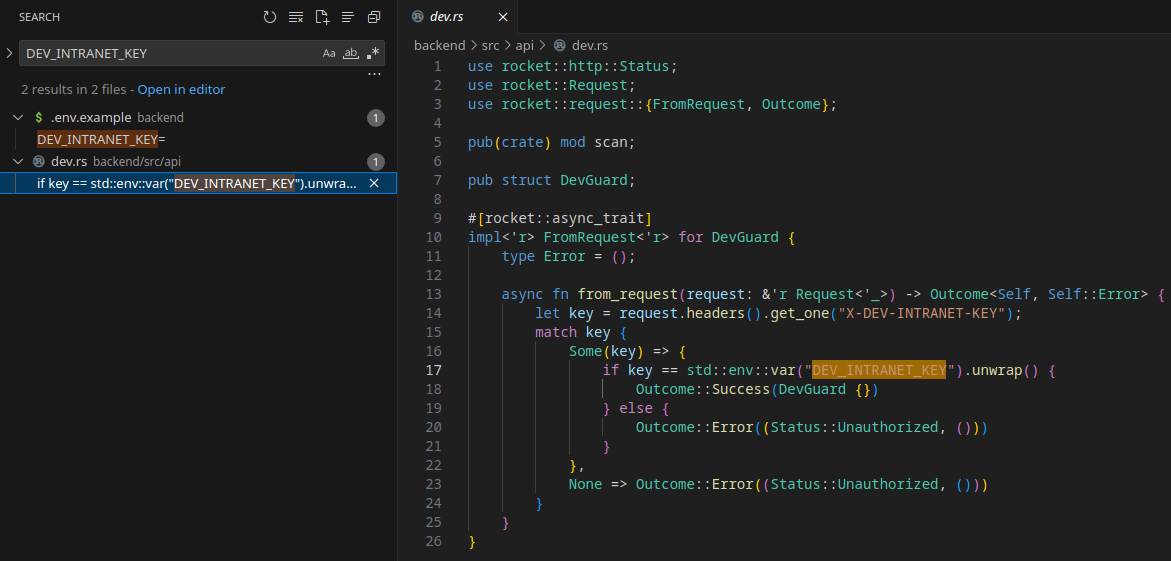Viewport: 1171px width, 561px height.
Task: Click match count badge for .env.example
Action: tap(376, 118)
